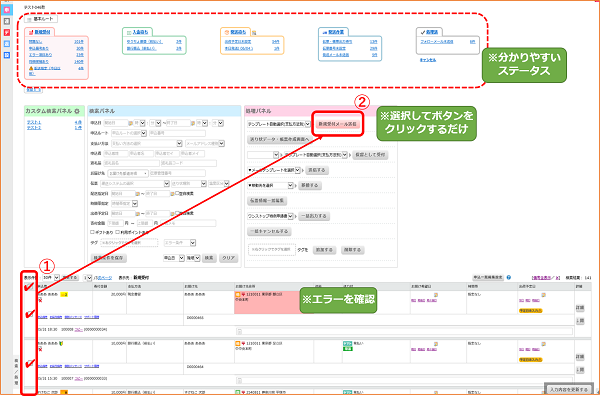Image resolution: width=600 pixels, height=396 pixels.
Task: Click the 新規受付メール送信 button
Action: click(338, 124)
